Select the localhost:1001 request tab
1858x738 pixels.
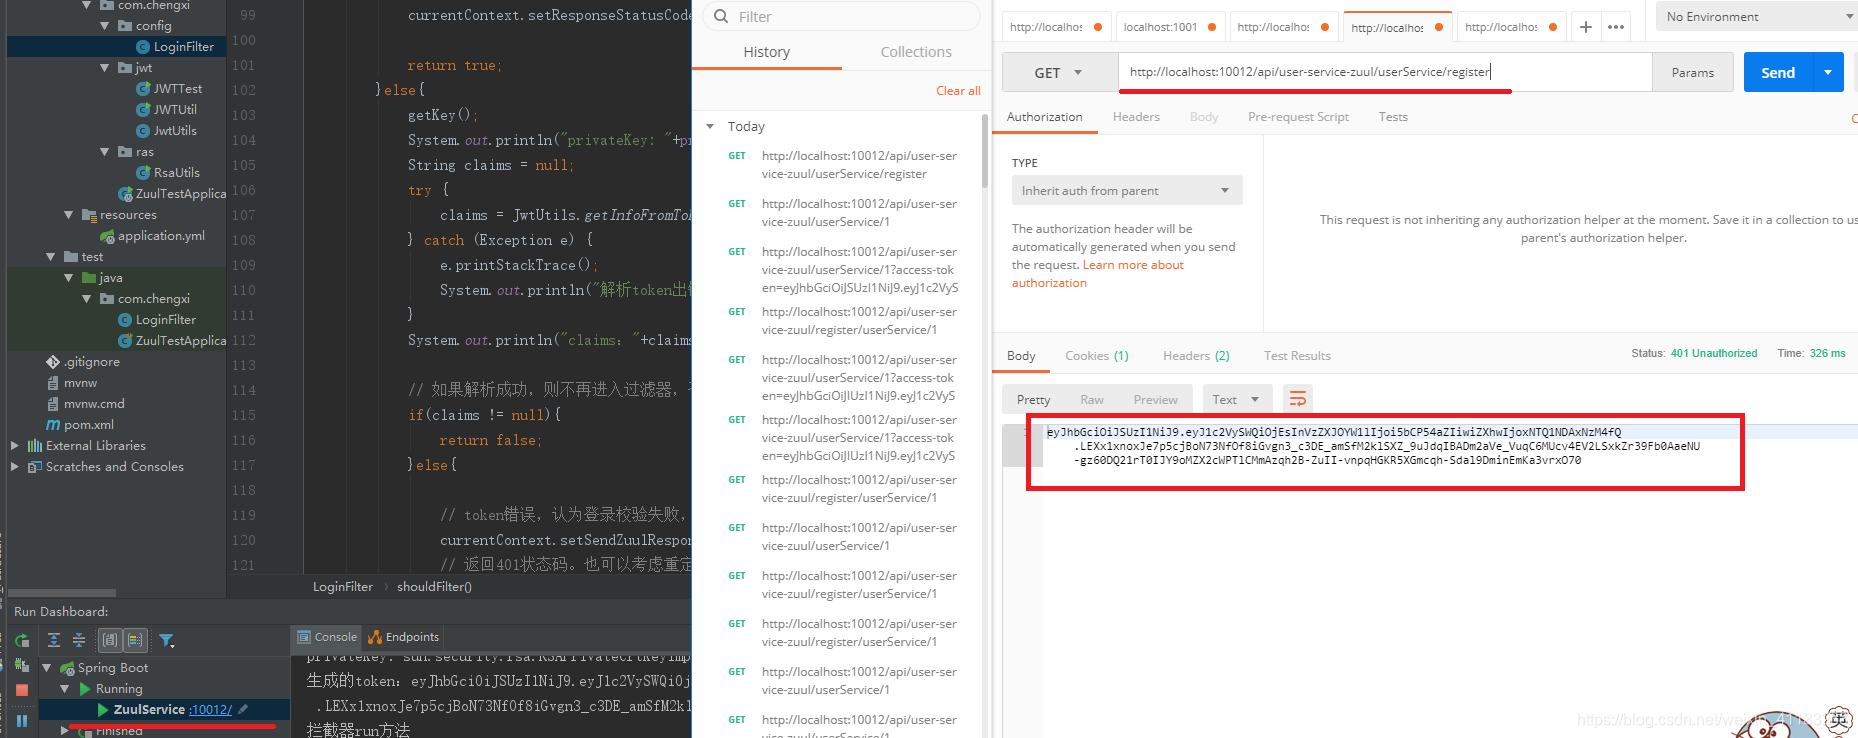click(x=1170, y=27)
